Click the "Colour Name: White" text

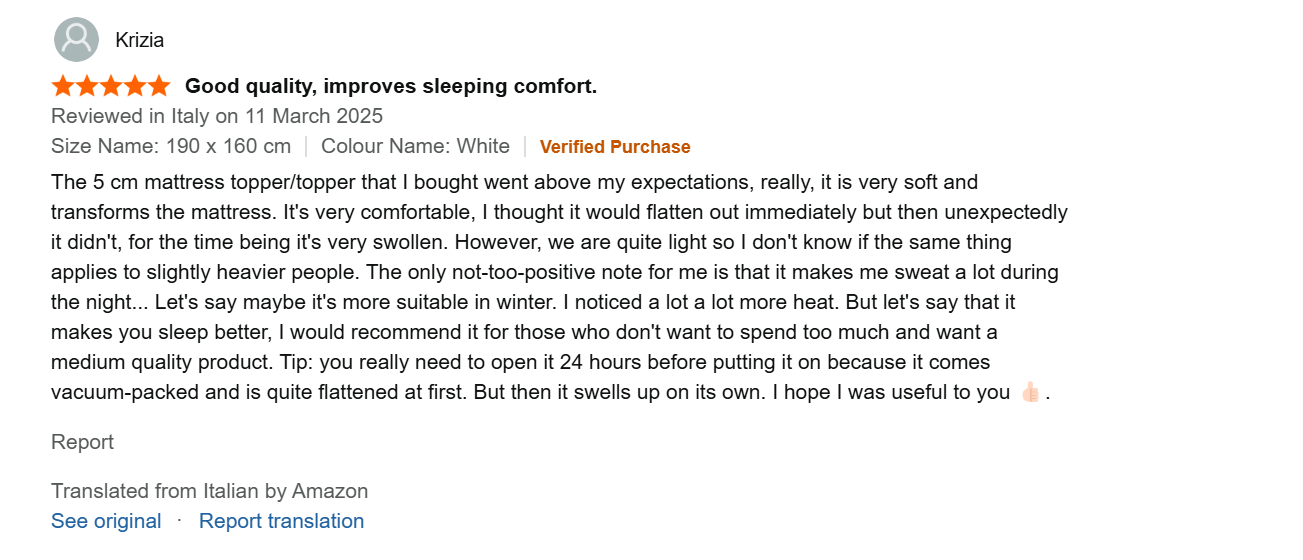coord(415,146)
